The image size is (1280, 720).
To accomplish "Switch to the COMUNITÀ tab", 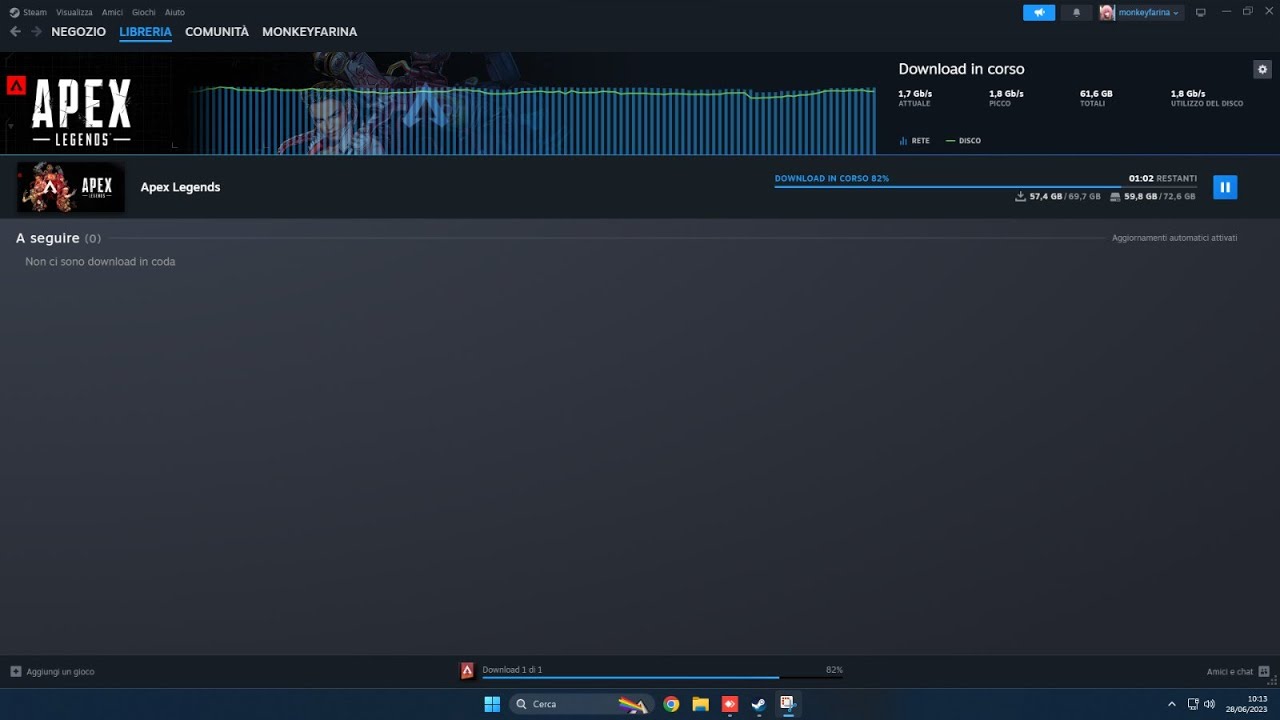I will [217, 32].
